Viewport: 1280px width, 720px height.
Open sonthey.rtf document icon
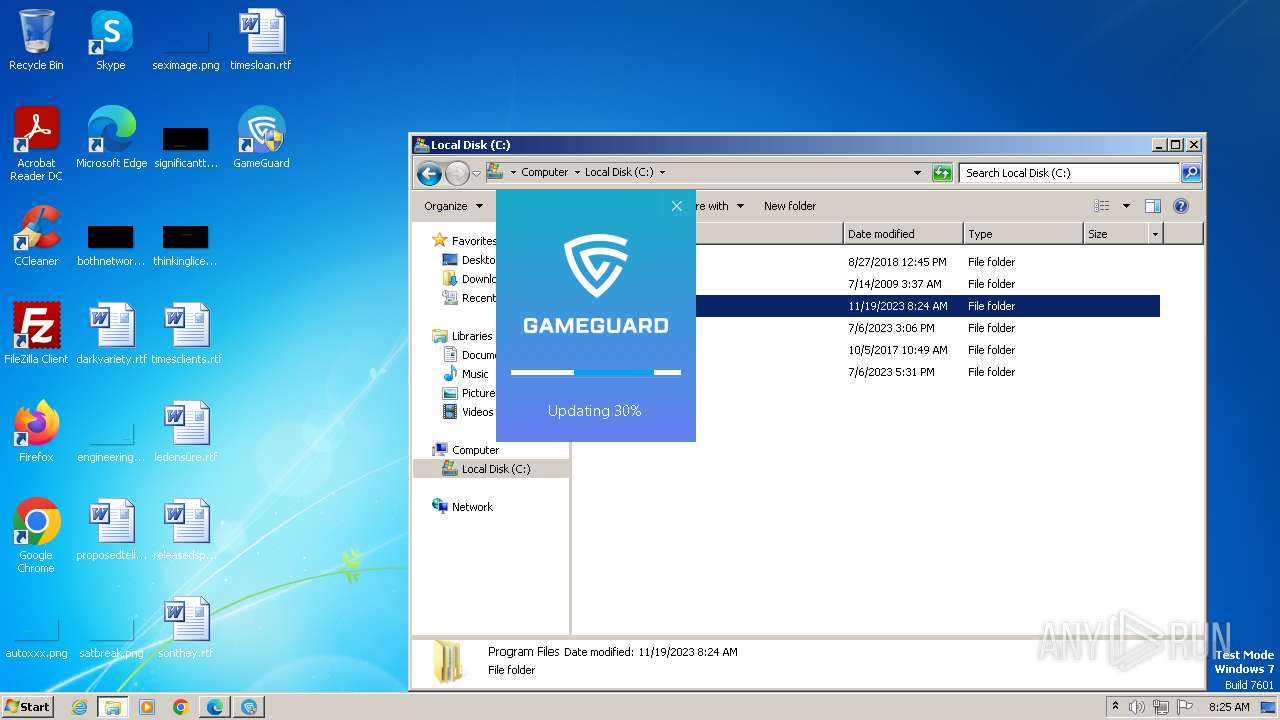[x=186, y=628]
